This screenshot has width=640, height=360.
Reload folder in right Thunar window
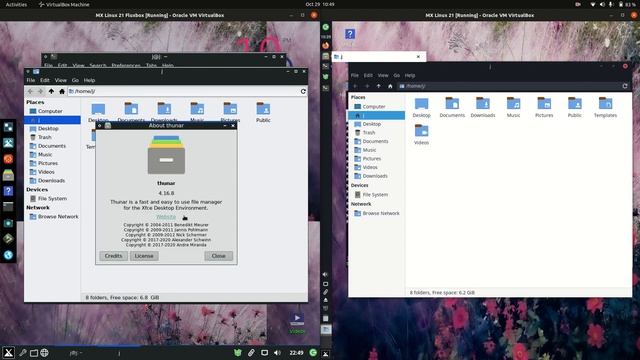coord(625,86)
